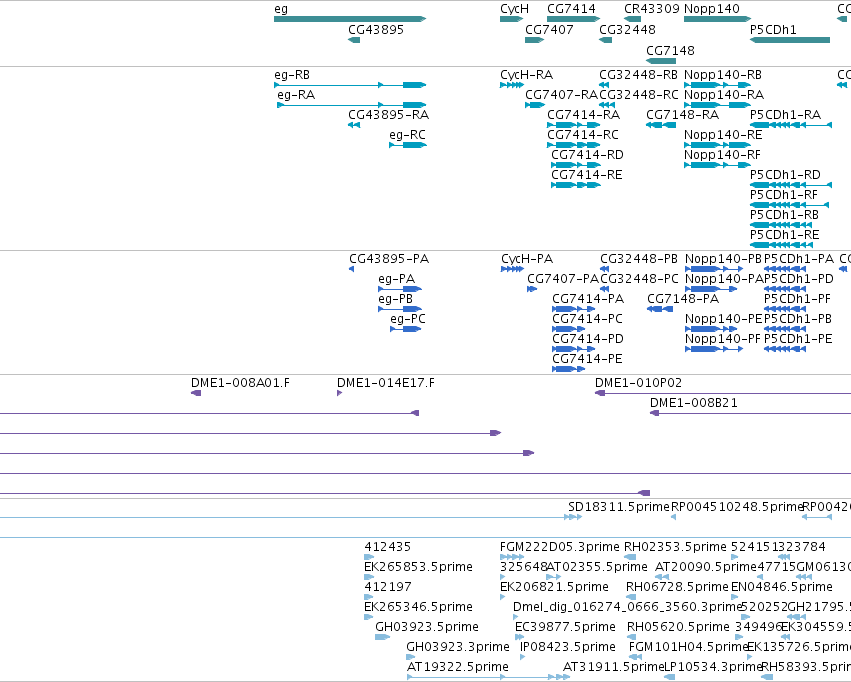This screenshot has height=682, width=851.
Task: Click protein CG7414-PE
Action: [x=569, y=369]
